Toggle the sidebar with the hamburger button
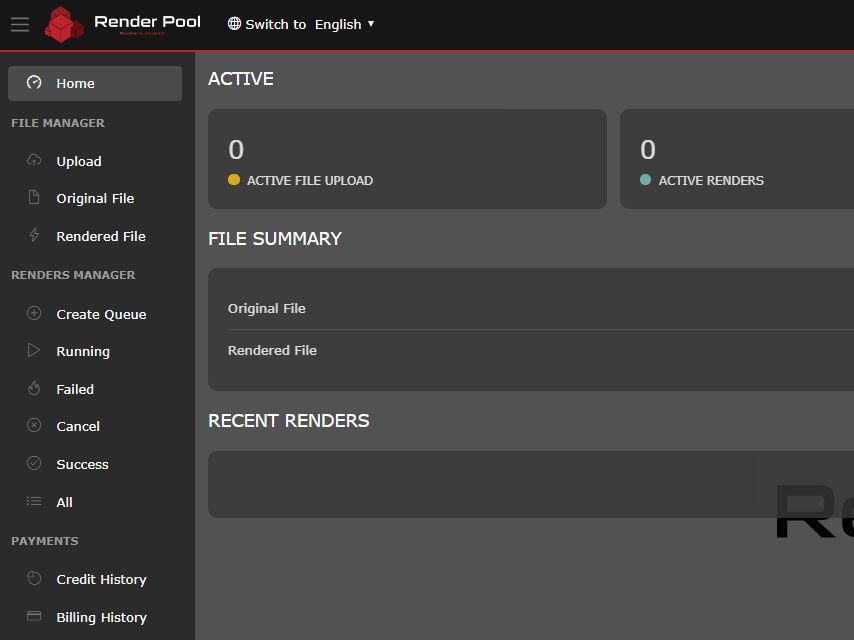The height and width of the screenshot is (640, 854). pos(19,24)
